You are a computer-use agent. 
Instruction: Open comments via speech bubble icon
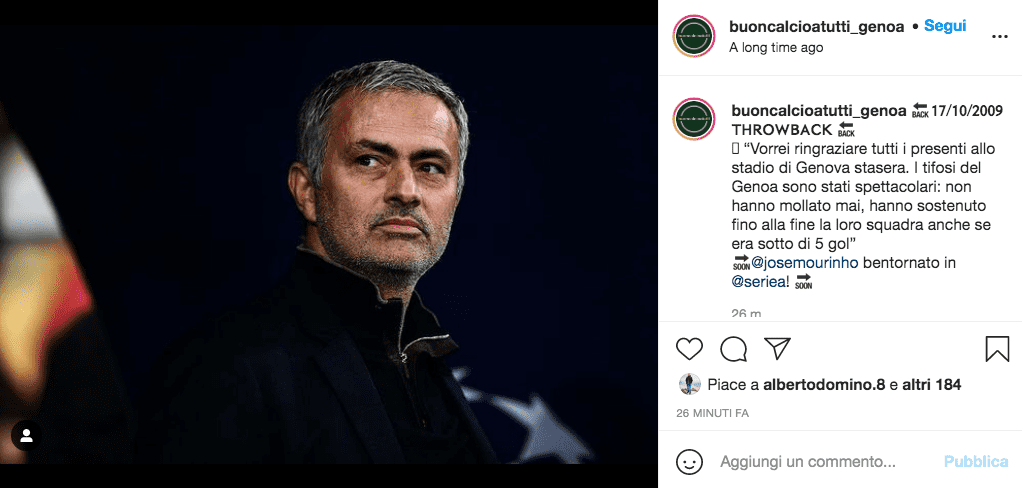click(734, 348)
